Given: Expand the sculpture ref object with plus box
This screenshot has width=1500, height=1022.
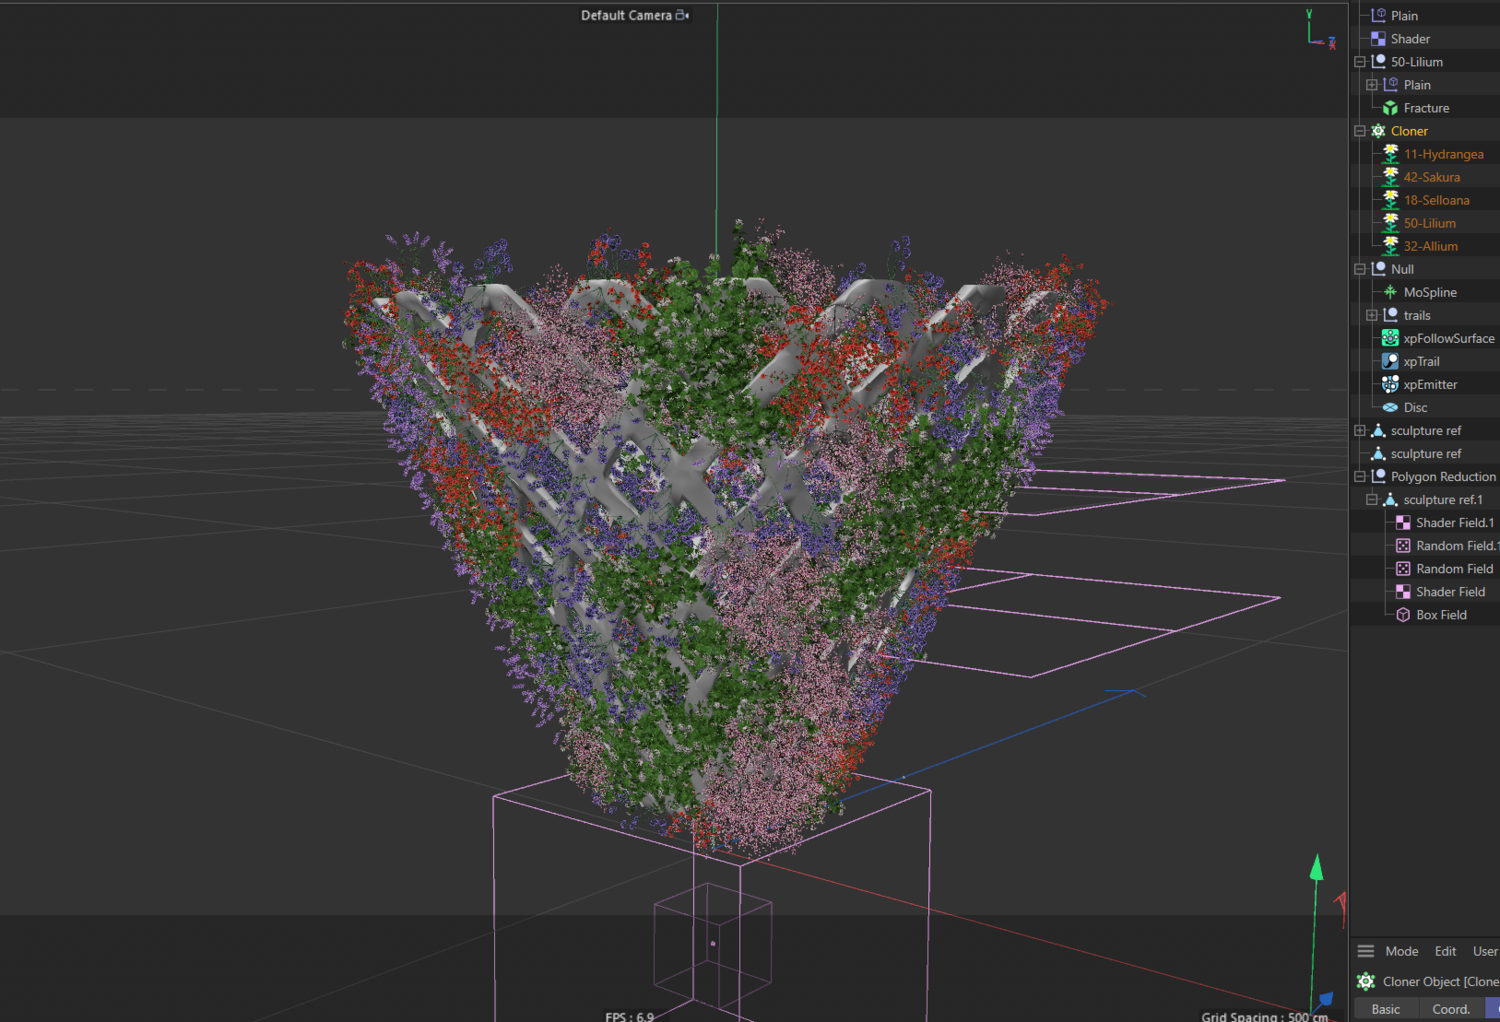Looking at the screenshot, I should tap(1360, 431).
